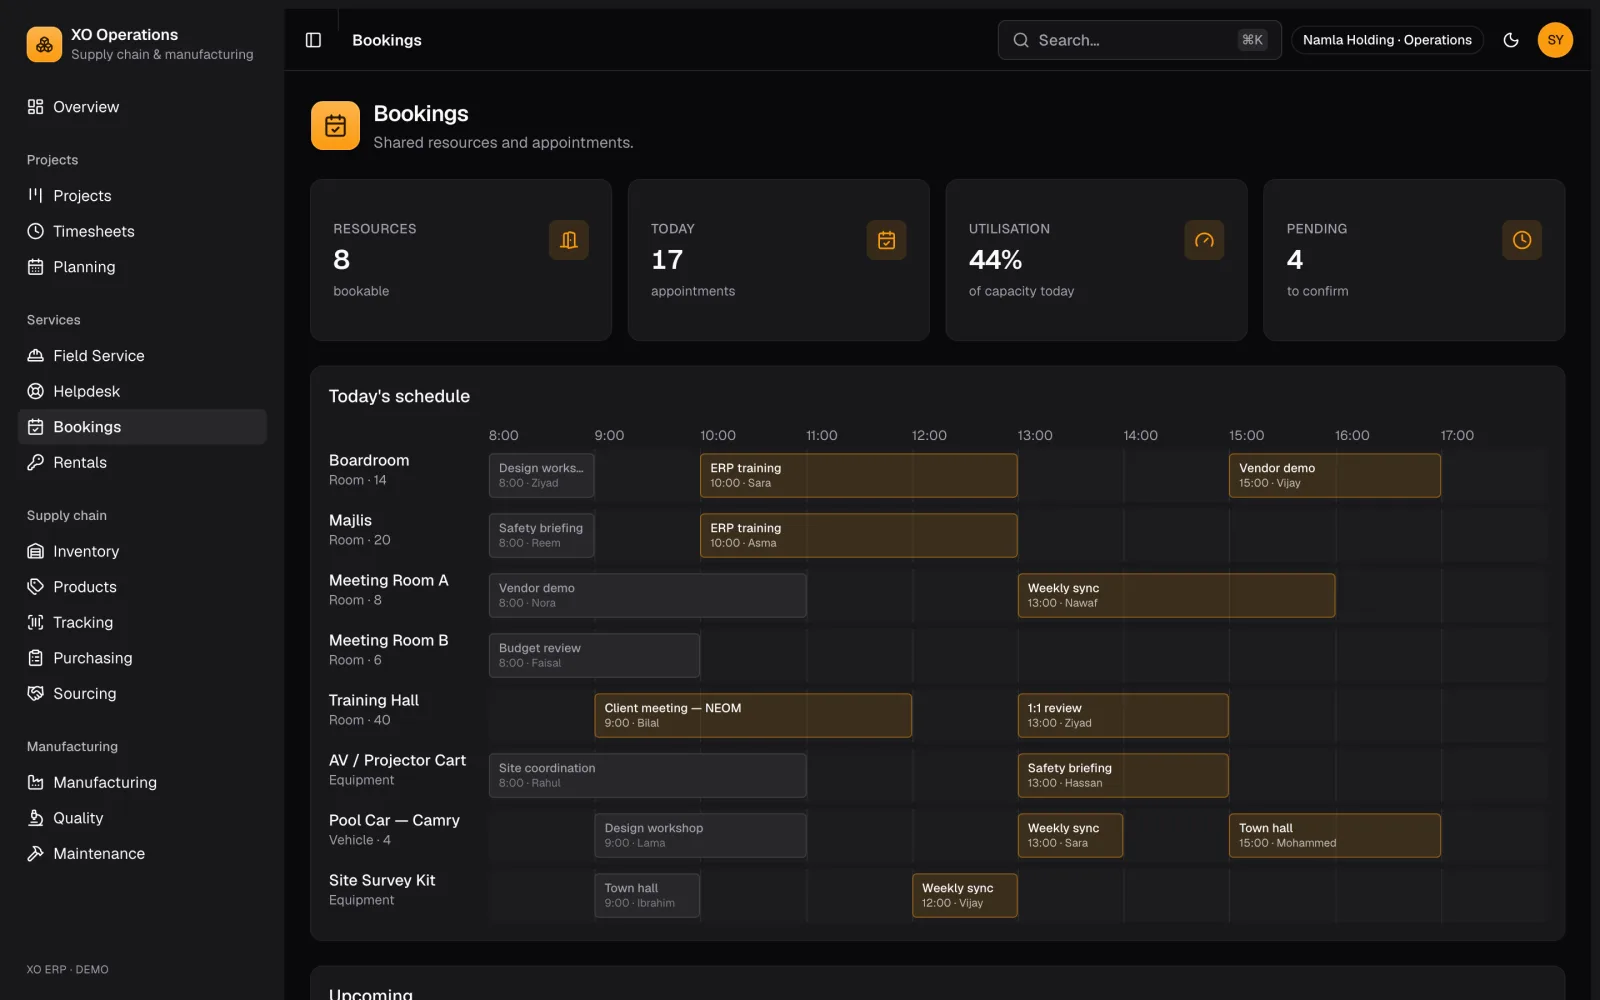Select Pool Car Town hall booking by Mohammed
This screenshot has height=1000, width=1600.
tap(1335, 835)
